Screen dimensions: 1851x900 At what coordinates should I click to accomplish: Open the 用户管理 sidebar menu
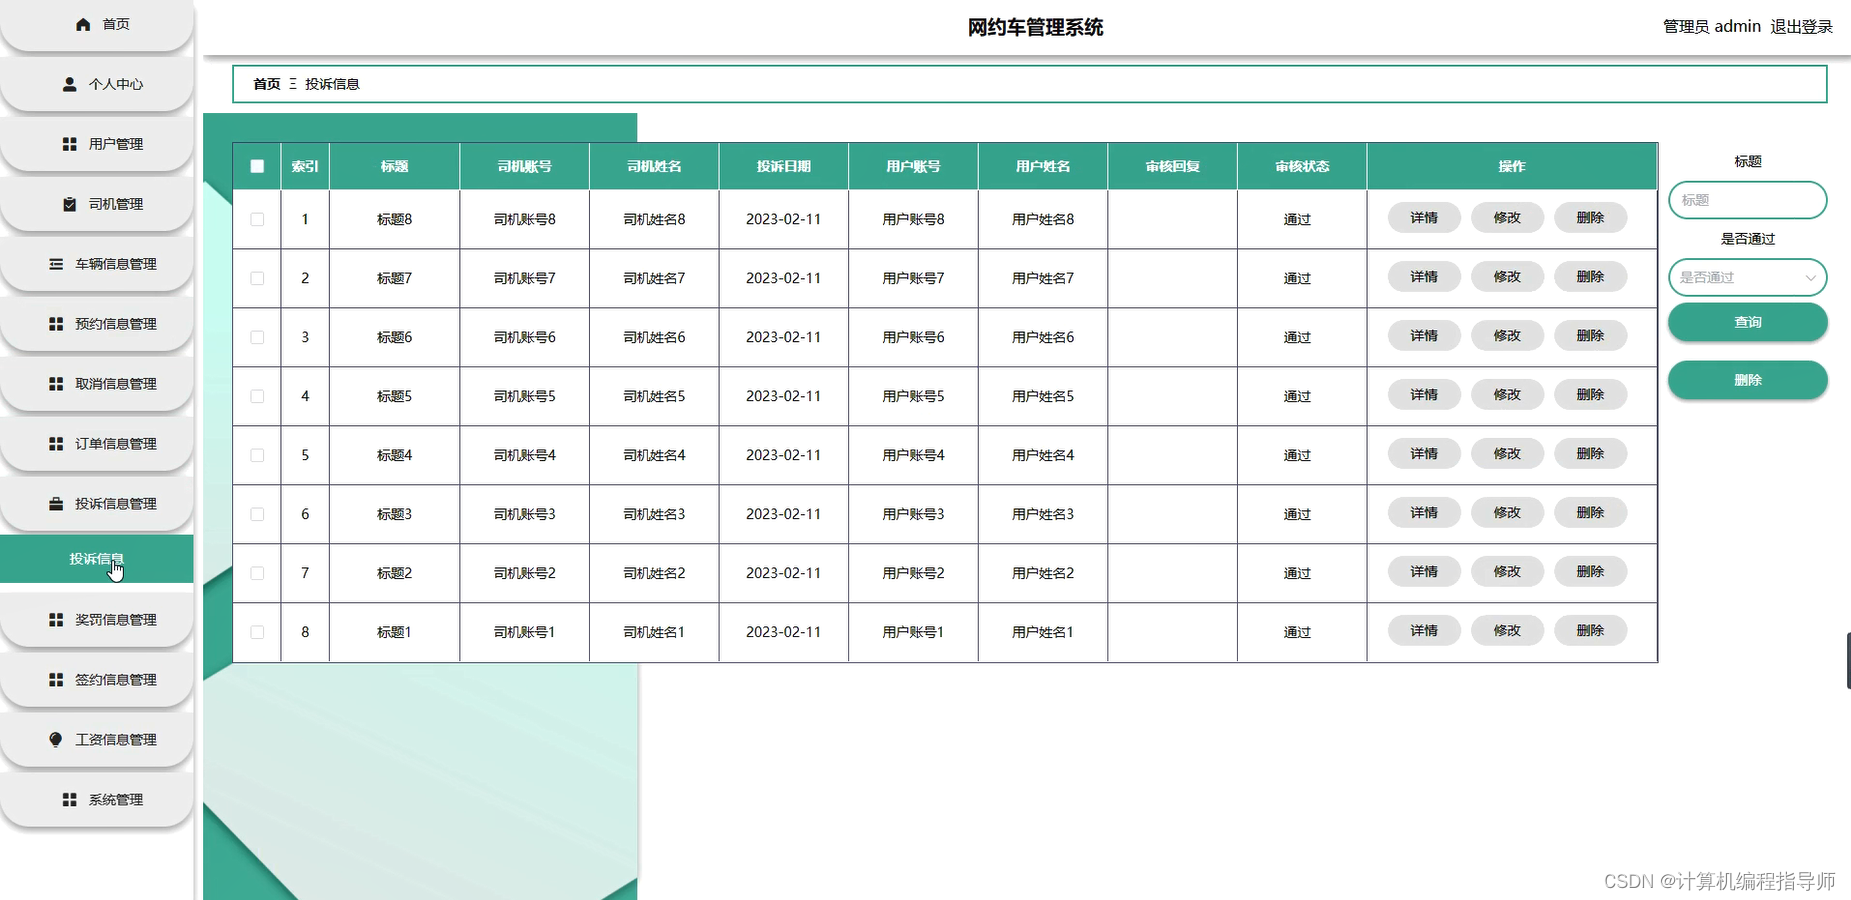(97, 144)
